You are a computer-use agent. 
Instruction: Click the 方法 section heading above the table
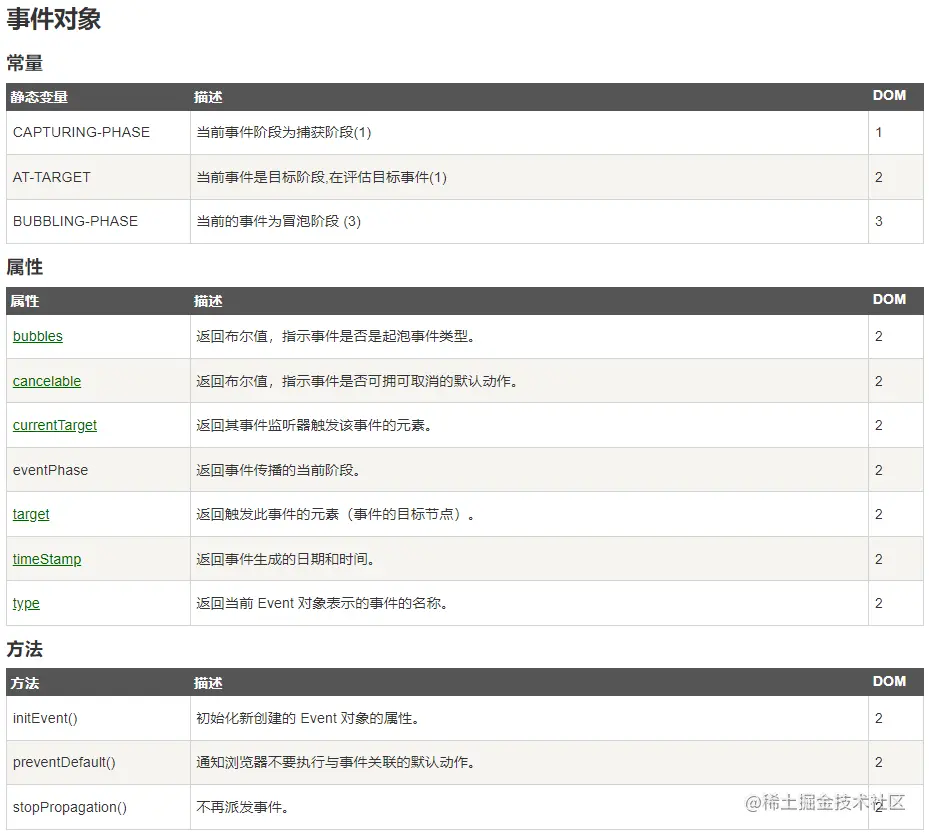[x=24, y=649]
